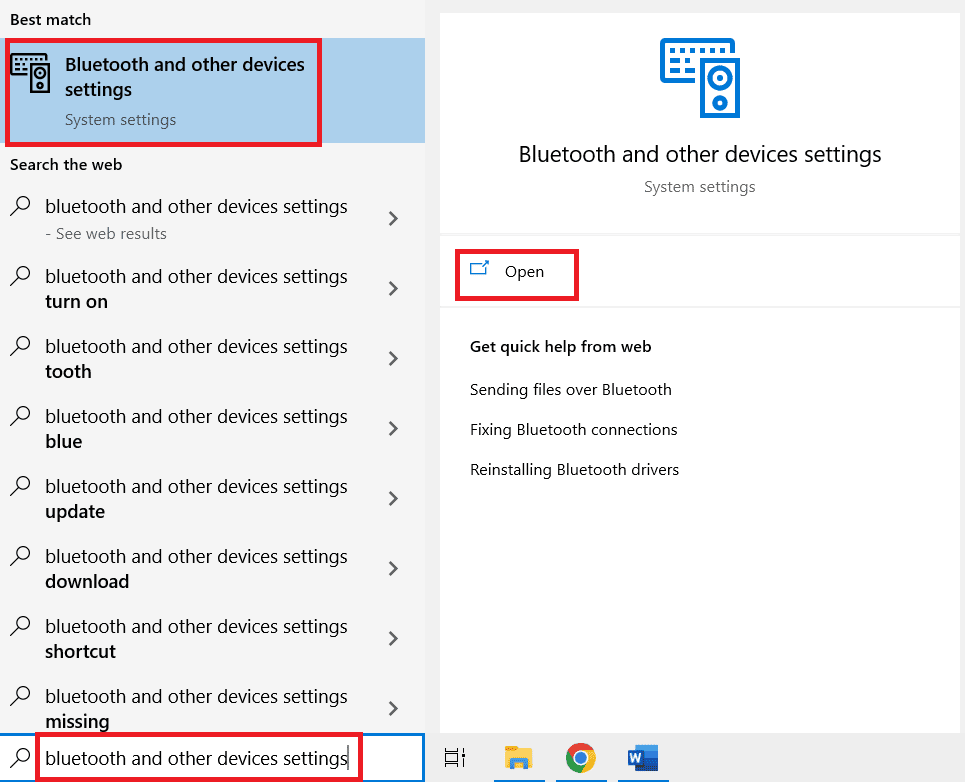The width and height of the screenshot is (965, 782).
Task: Expand chevron for 'download' suggestion
Action: pyautogui.click(x=393, y=569)
